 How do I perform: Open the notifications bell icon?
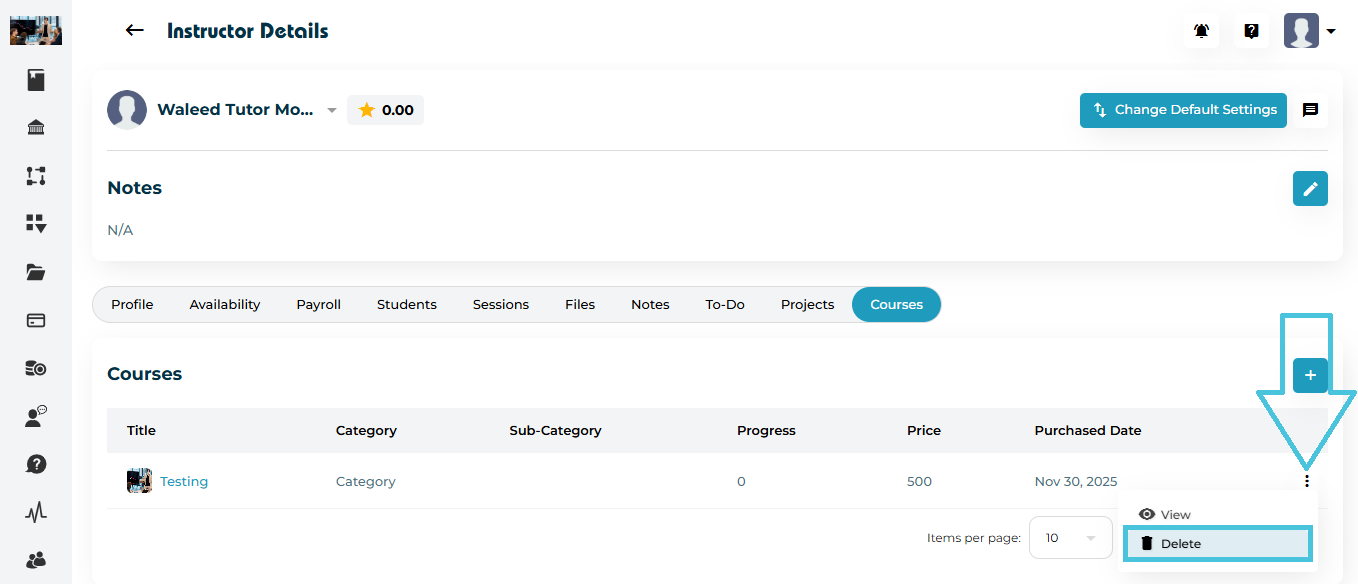(x=1201, y=31)
